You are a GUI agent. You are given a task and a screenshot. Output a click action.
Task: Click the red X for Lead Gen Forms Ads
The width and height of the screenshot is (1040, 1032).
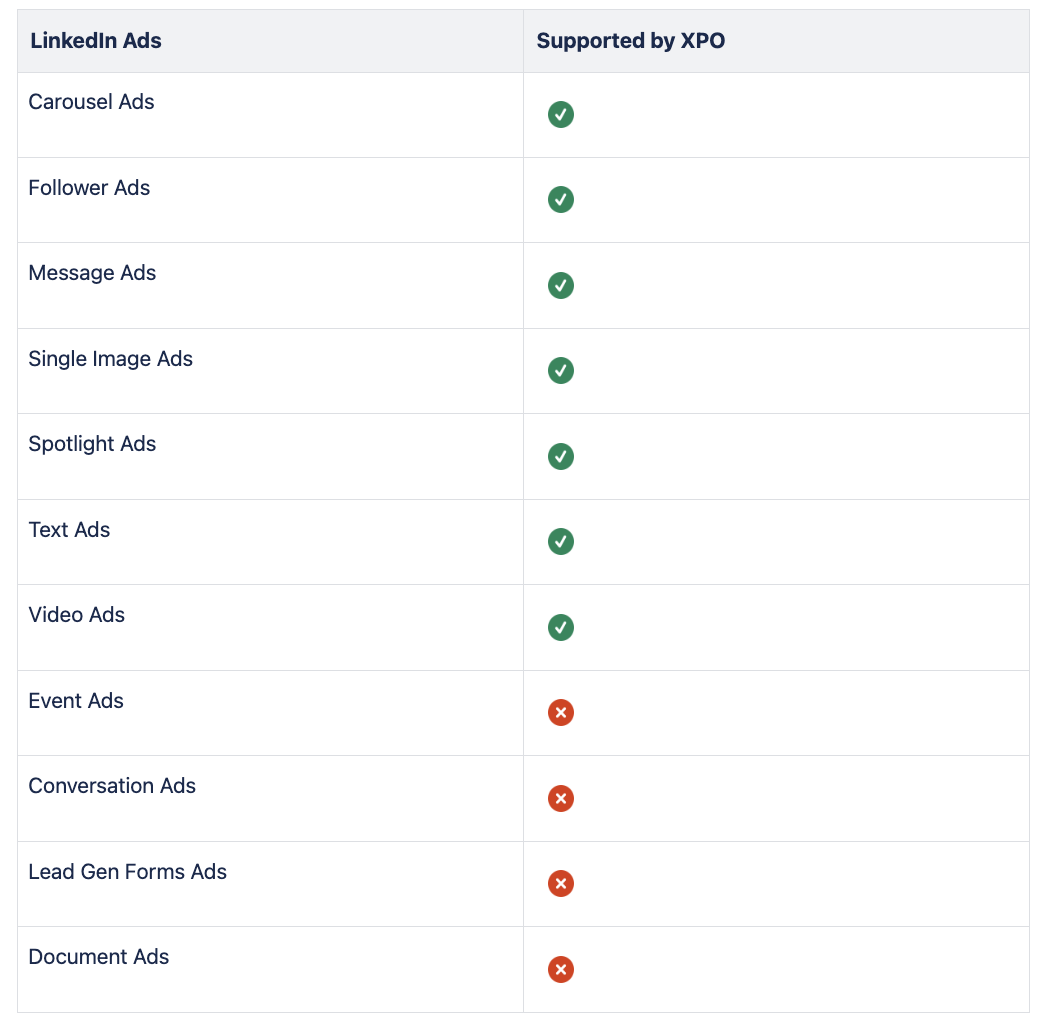click(x=561, y=884)
